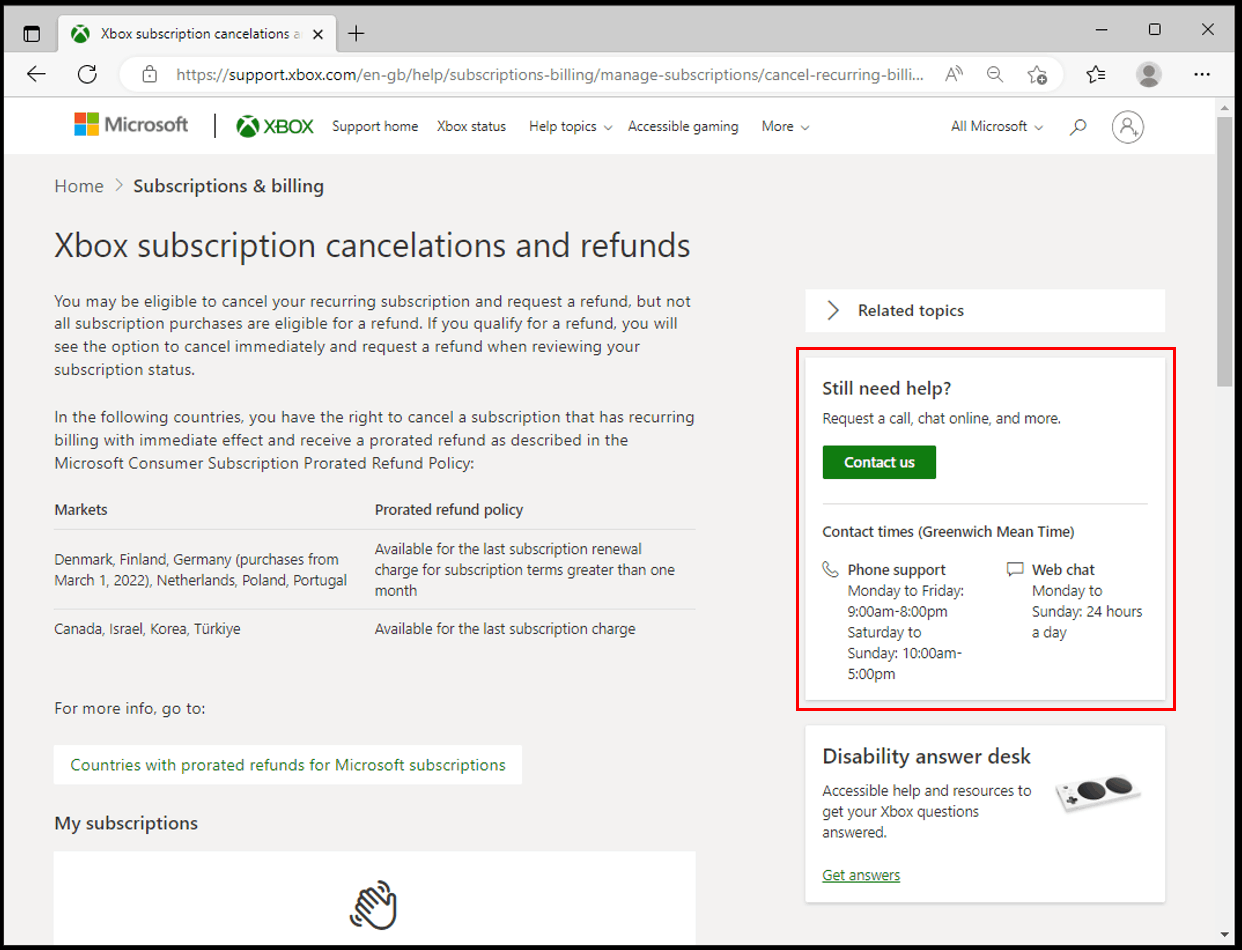
Task: Click the Contact us button
Action: [x=879, y=462]
